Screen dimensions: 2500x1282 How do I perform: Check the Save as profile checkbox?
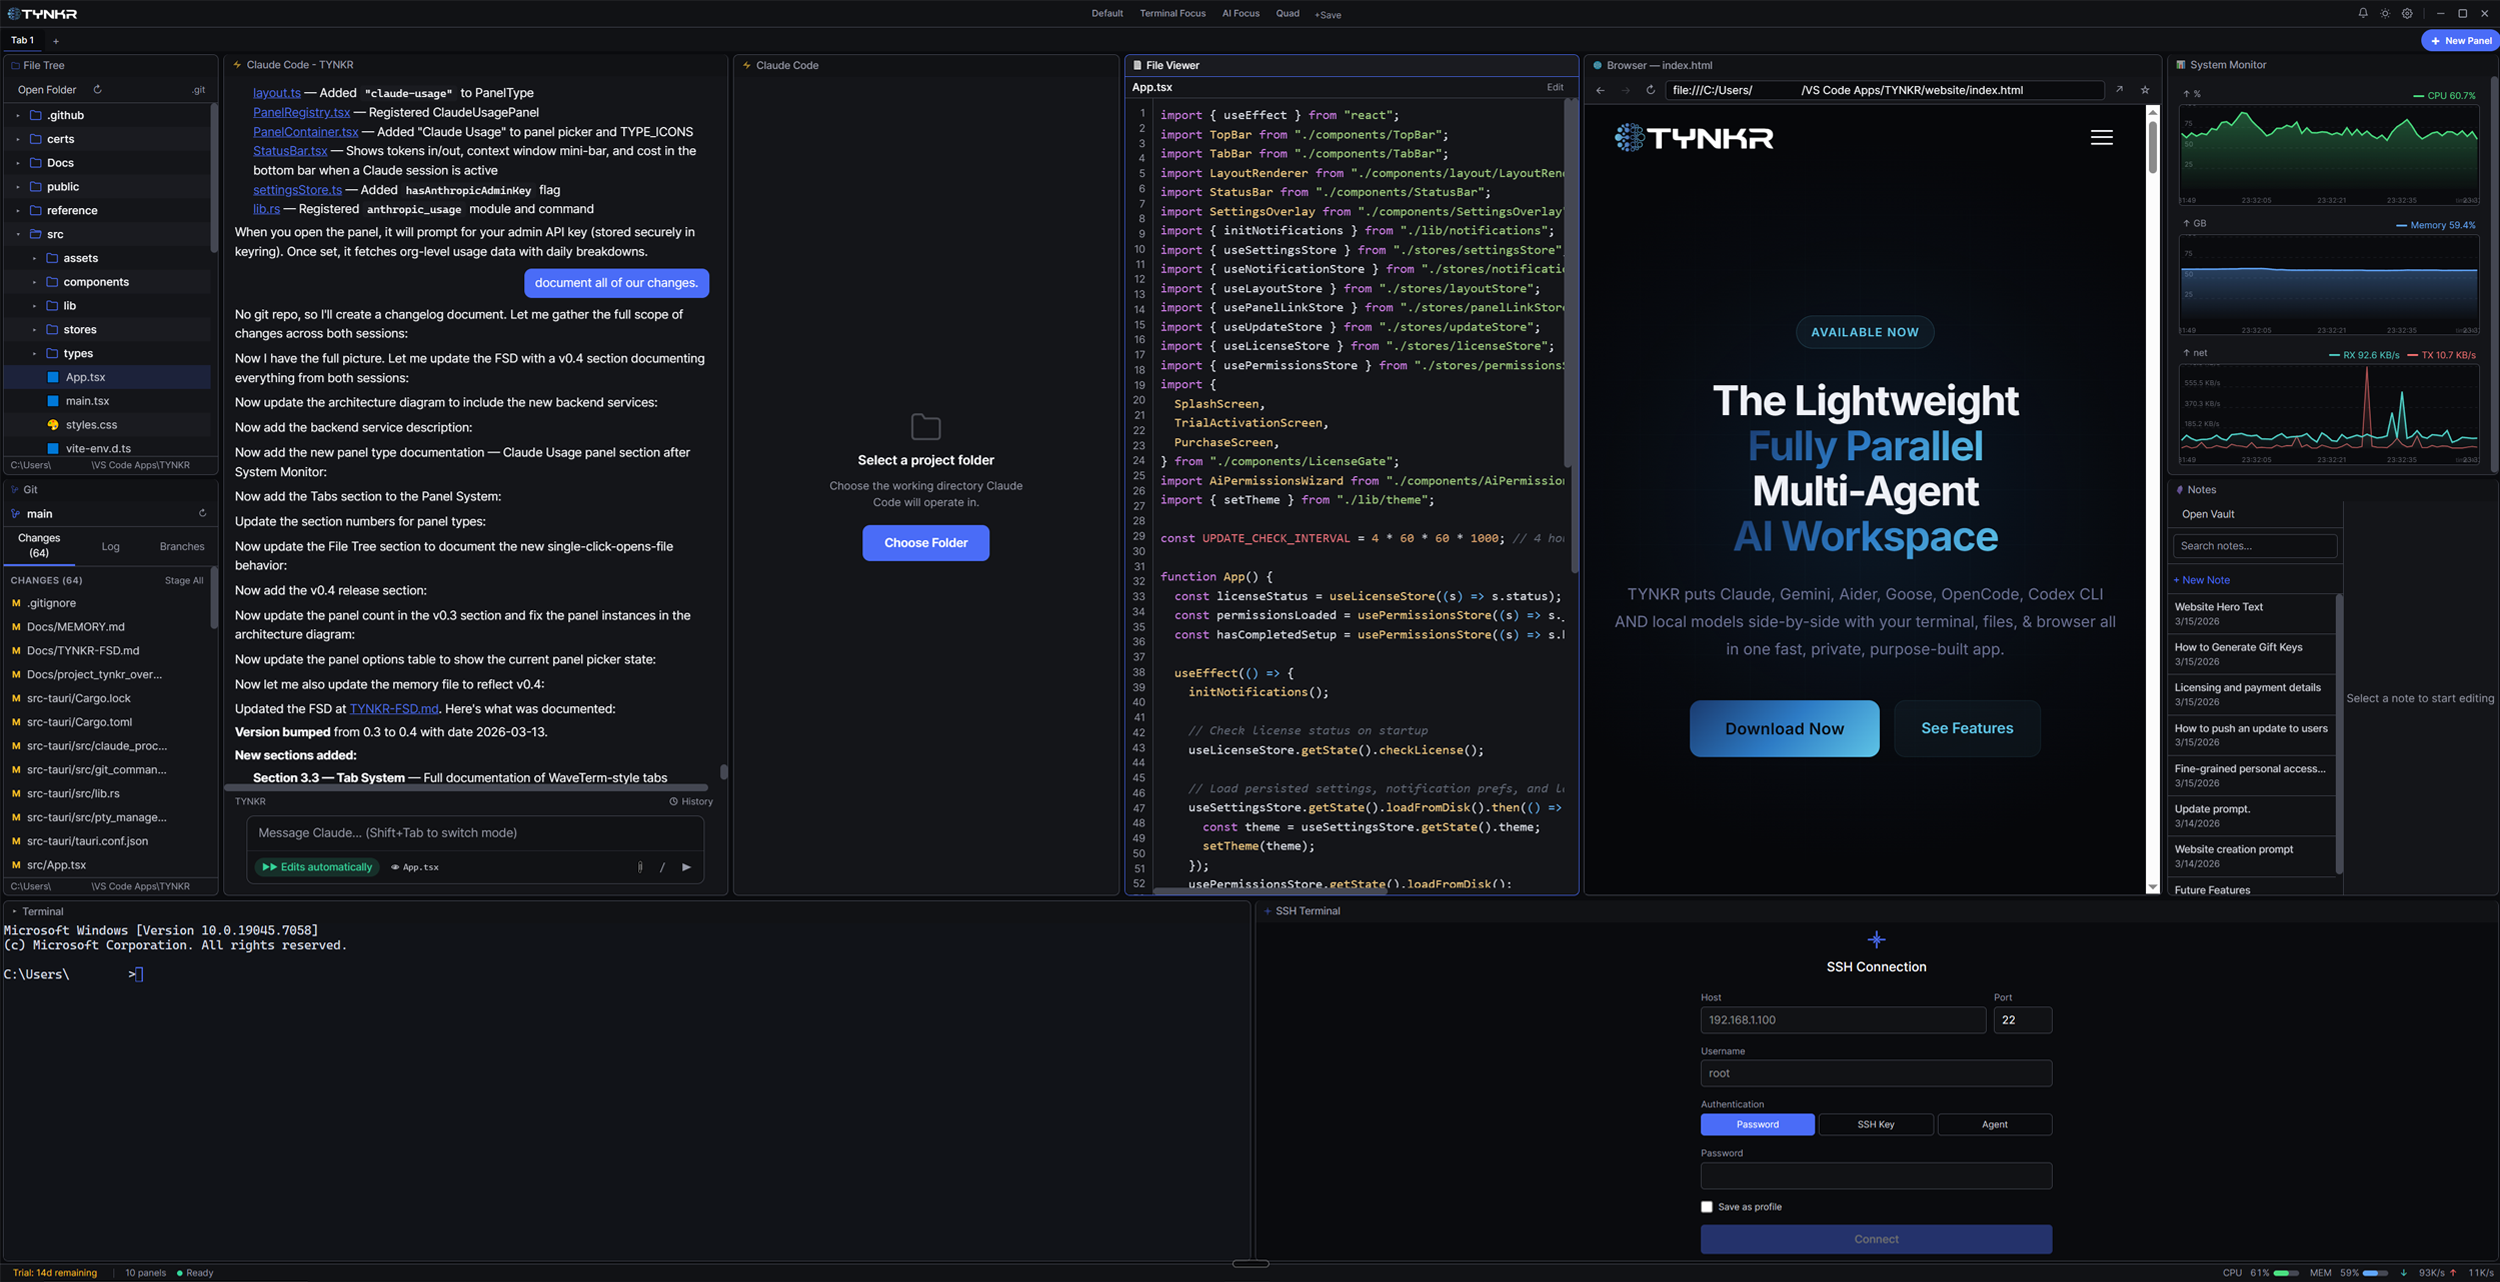coord(1706,1207)
